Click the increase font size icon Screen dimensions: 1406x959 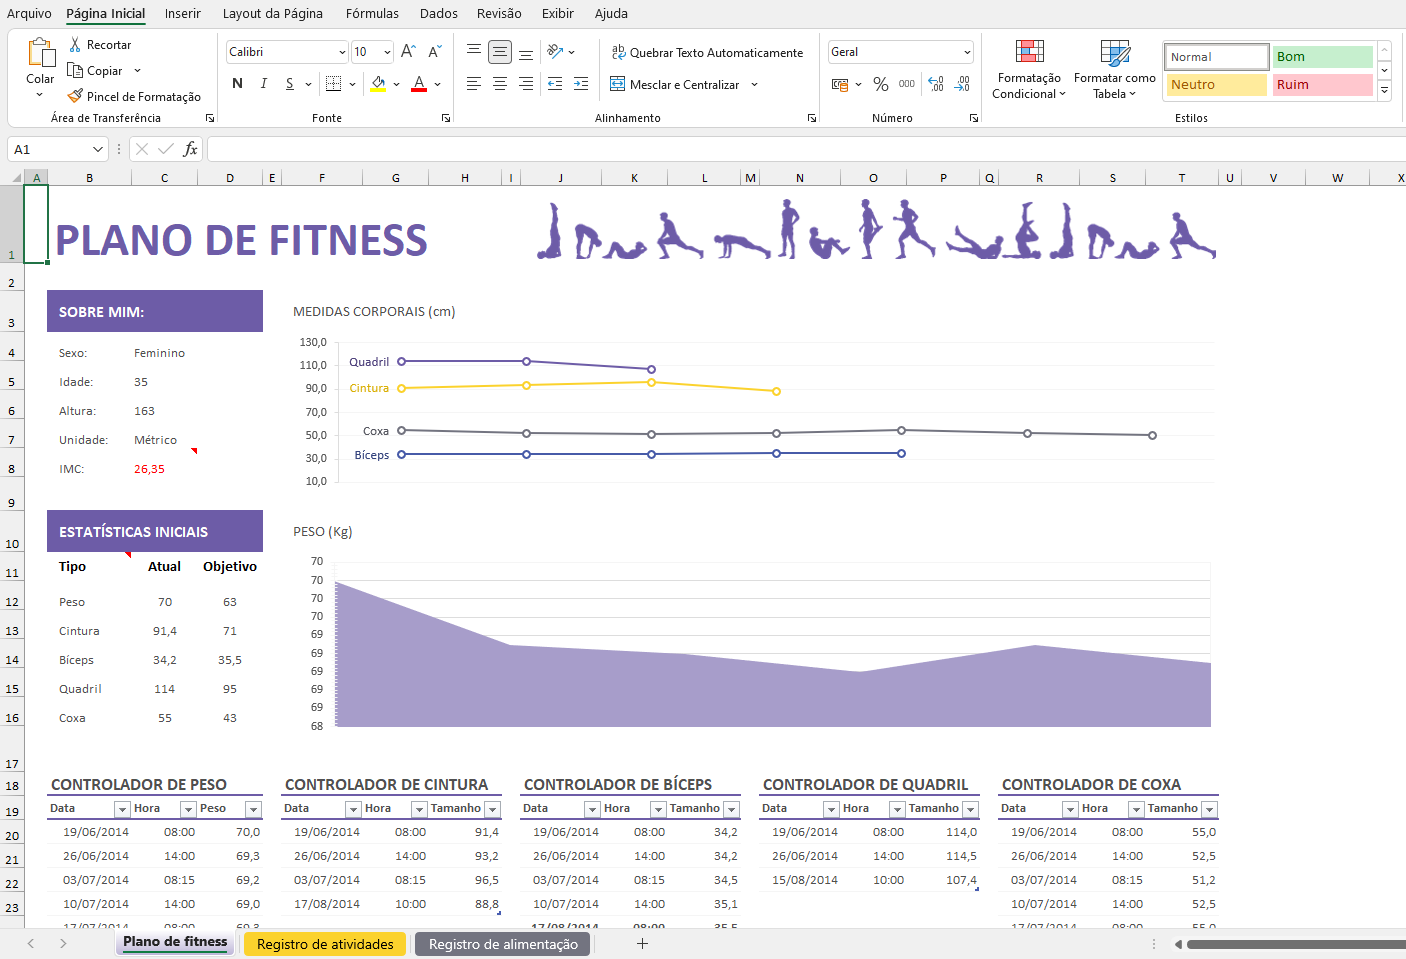(x=408, y=52)
